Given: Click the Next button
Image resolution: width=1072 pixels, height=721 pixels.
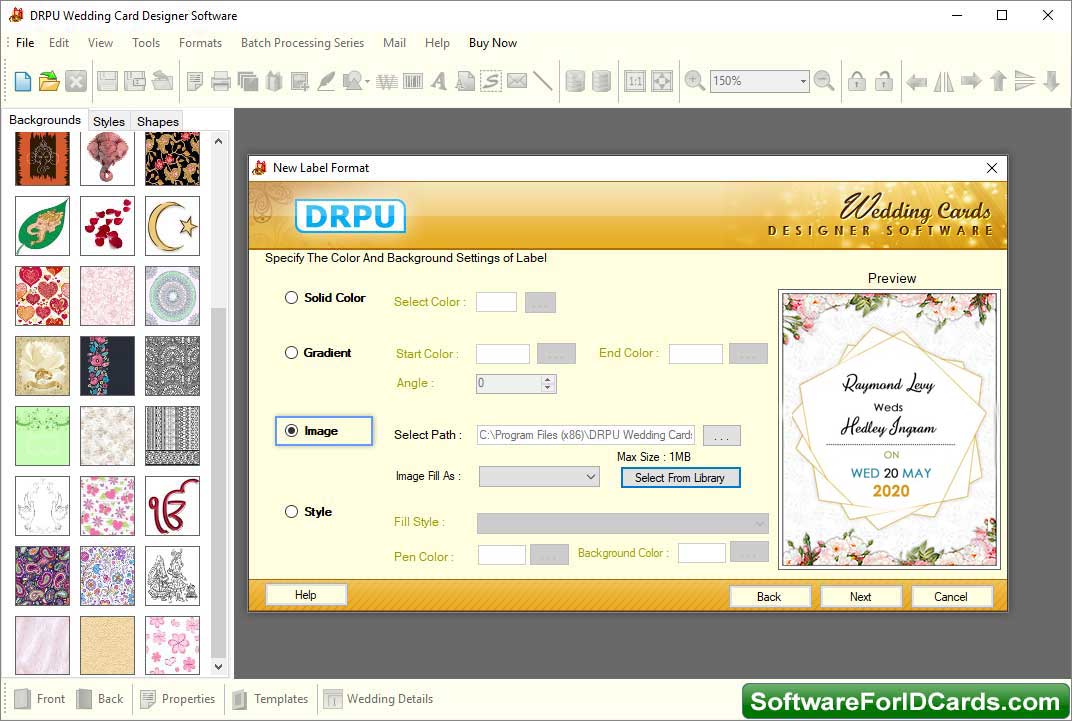Looking at the screenshot, I should click(x=860, y=597).
